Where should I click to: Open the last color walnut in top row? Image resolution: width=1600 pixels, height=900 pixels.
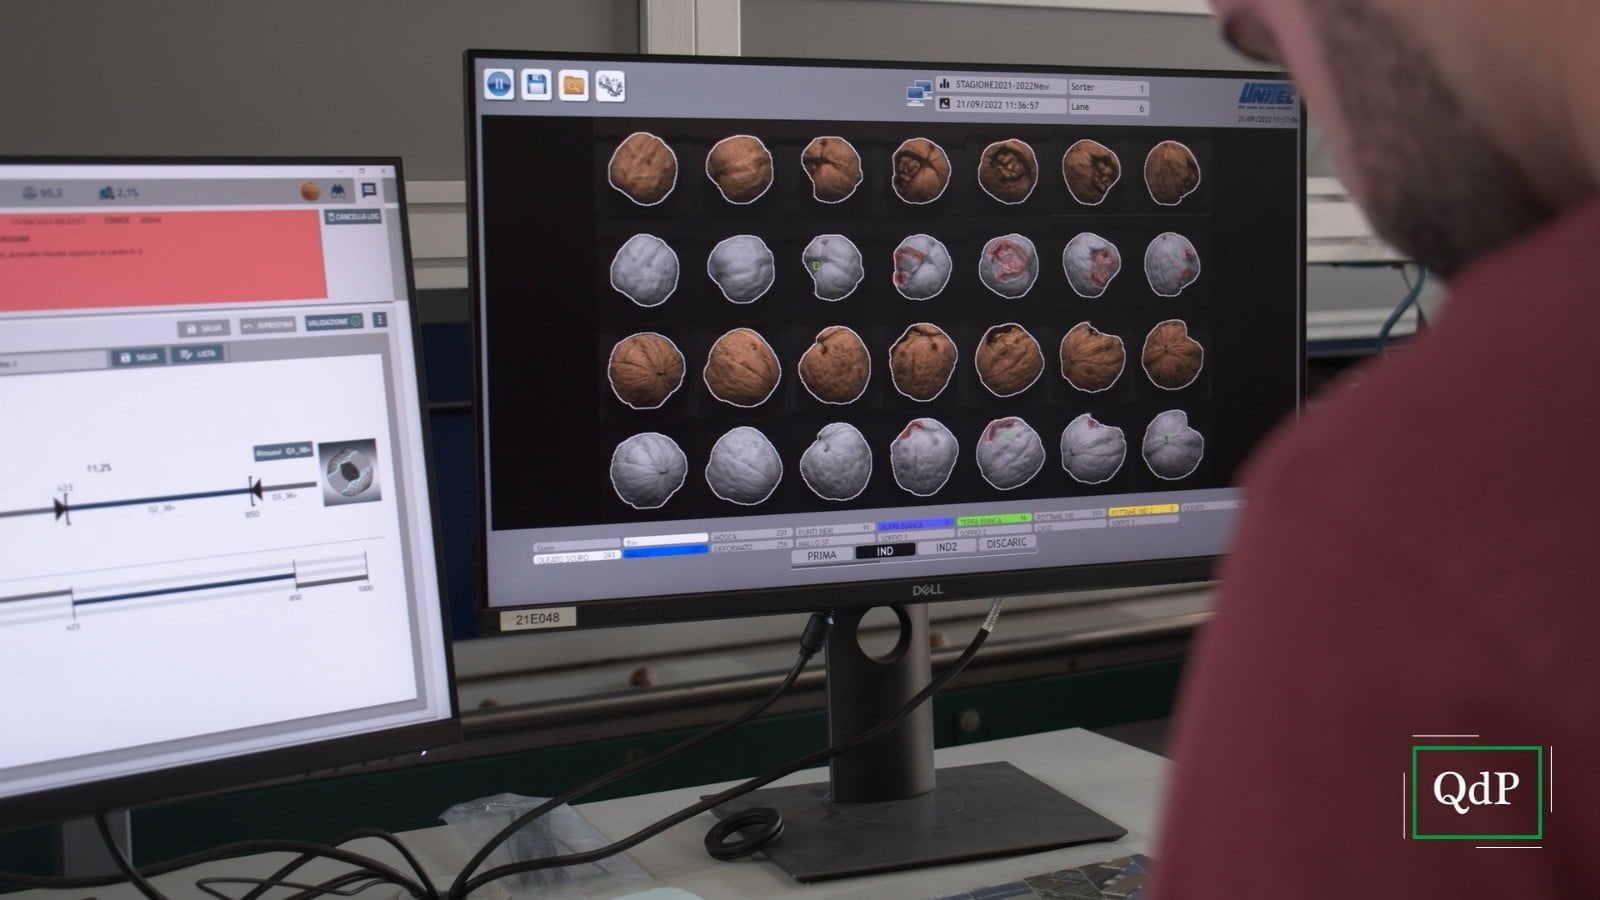pyautogui.click(x=1171, y=171)
